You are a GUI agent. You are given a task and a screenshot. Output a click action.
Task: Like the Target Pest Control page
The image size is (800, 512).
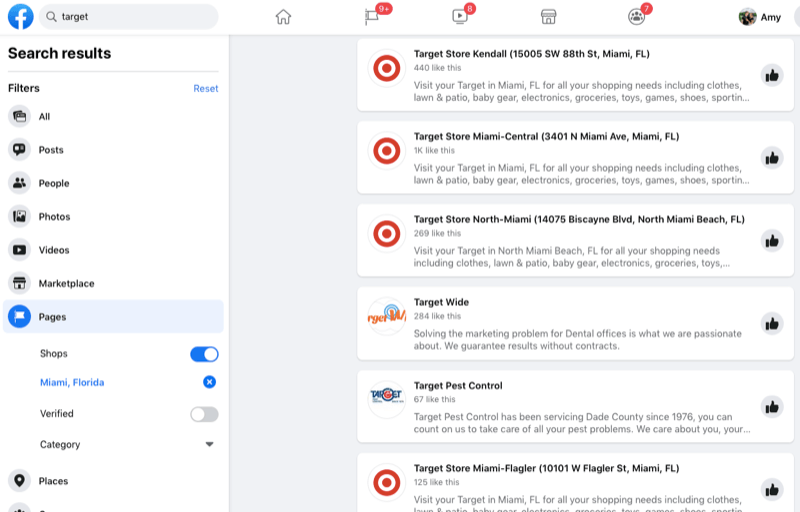point(772,407)
